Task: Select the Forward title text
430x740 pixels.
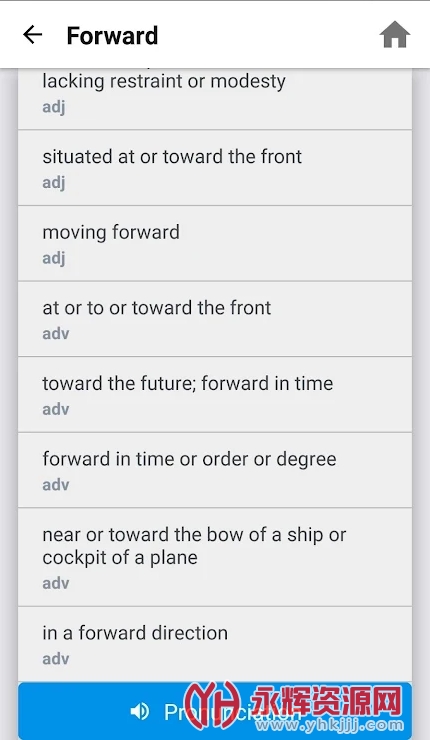Action: click(112, 35)
